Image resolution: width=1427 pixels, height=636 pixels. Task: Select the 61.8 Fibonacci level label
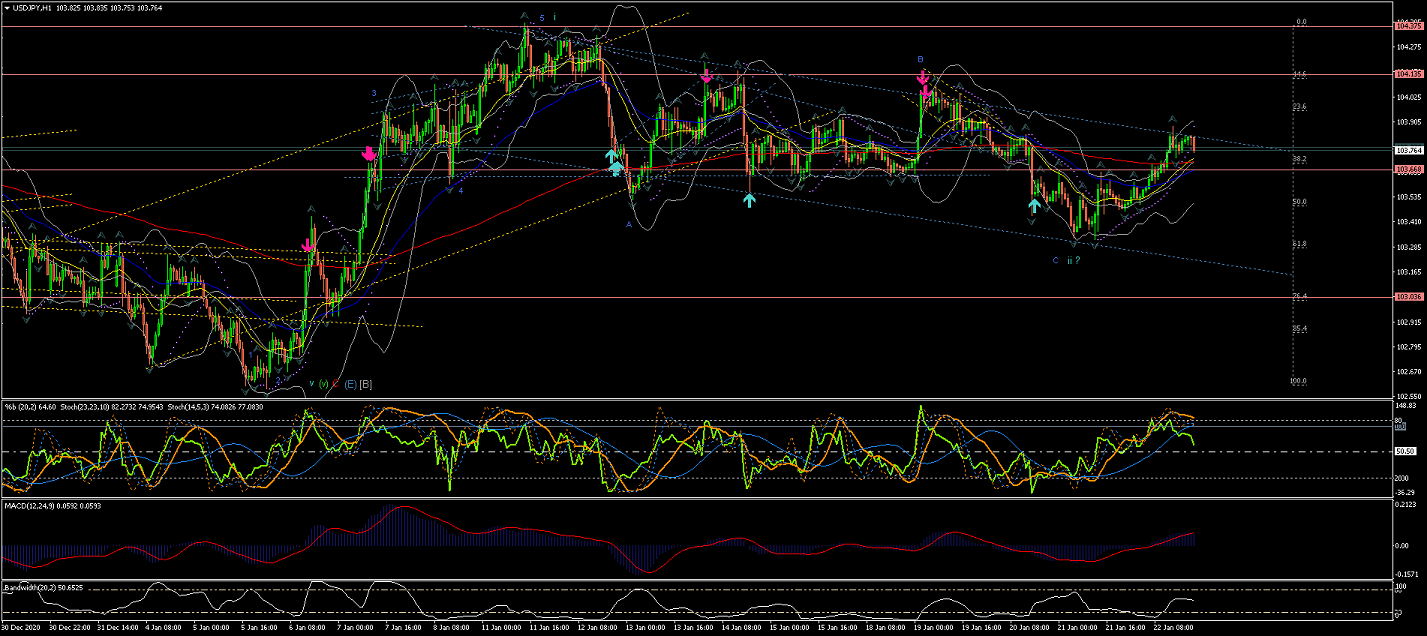1299,244
